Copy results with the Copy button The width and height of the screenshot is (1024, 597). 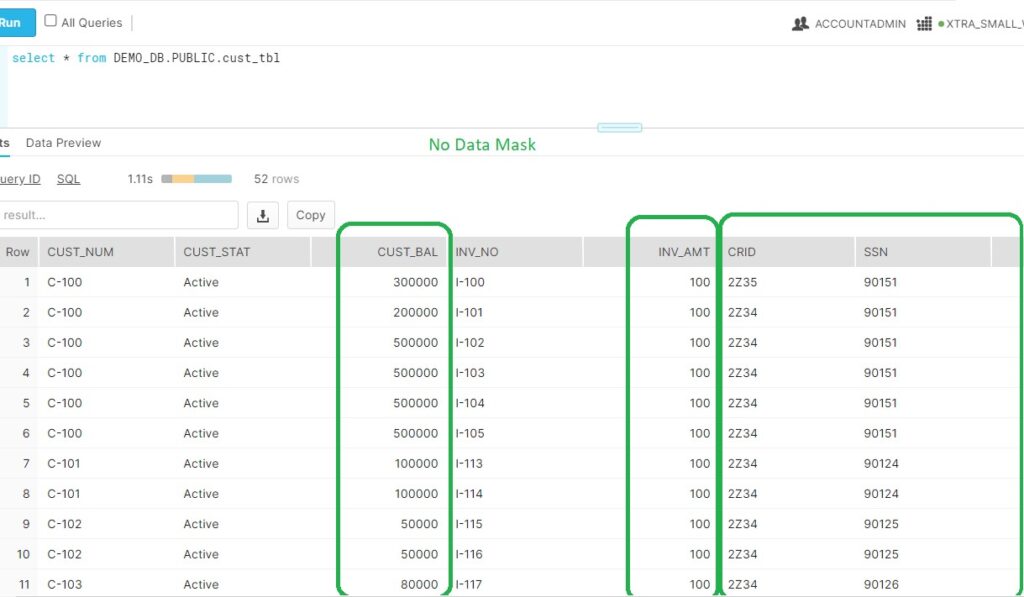(x=310, y=215)
